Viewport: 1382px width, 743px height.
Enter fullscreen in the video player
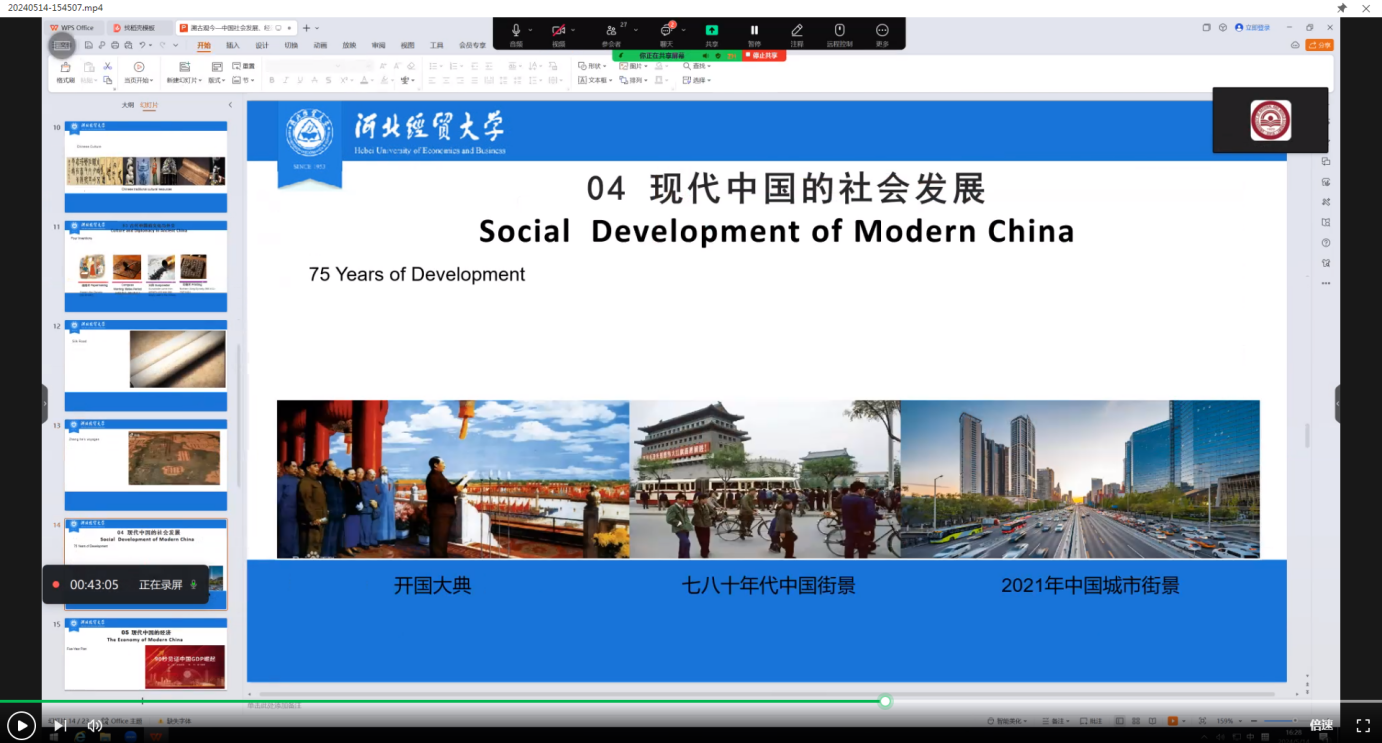(x=1363, y=725)
